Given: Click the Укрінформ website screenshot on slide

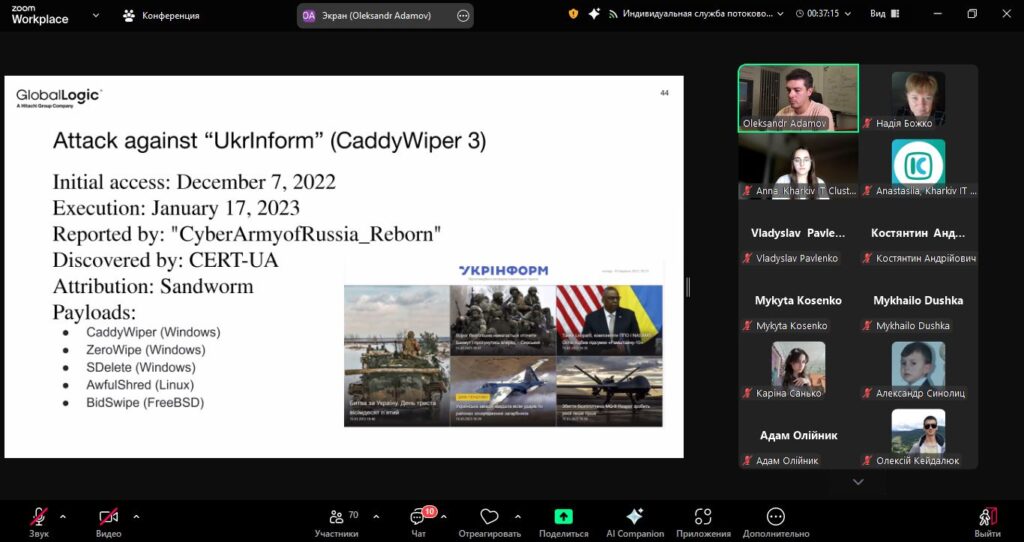Looking at the screenshot, I should coord(503,343).
